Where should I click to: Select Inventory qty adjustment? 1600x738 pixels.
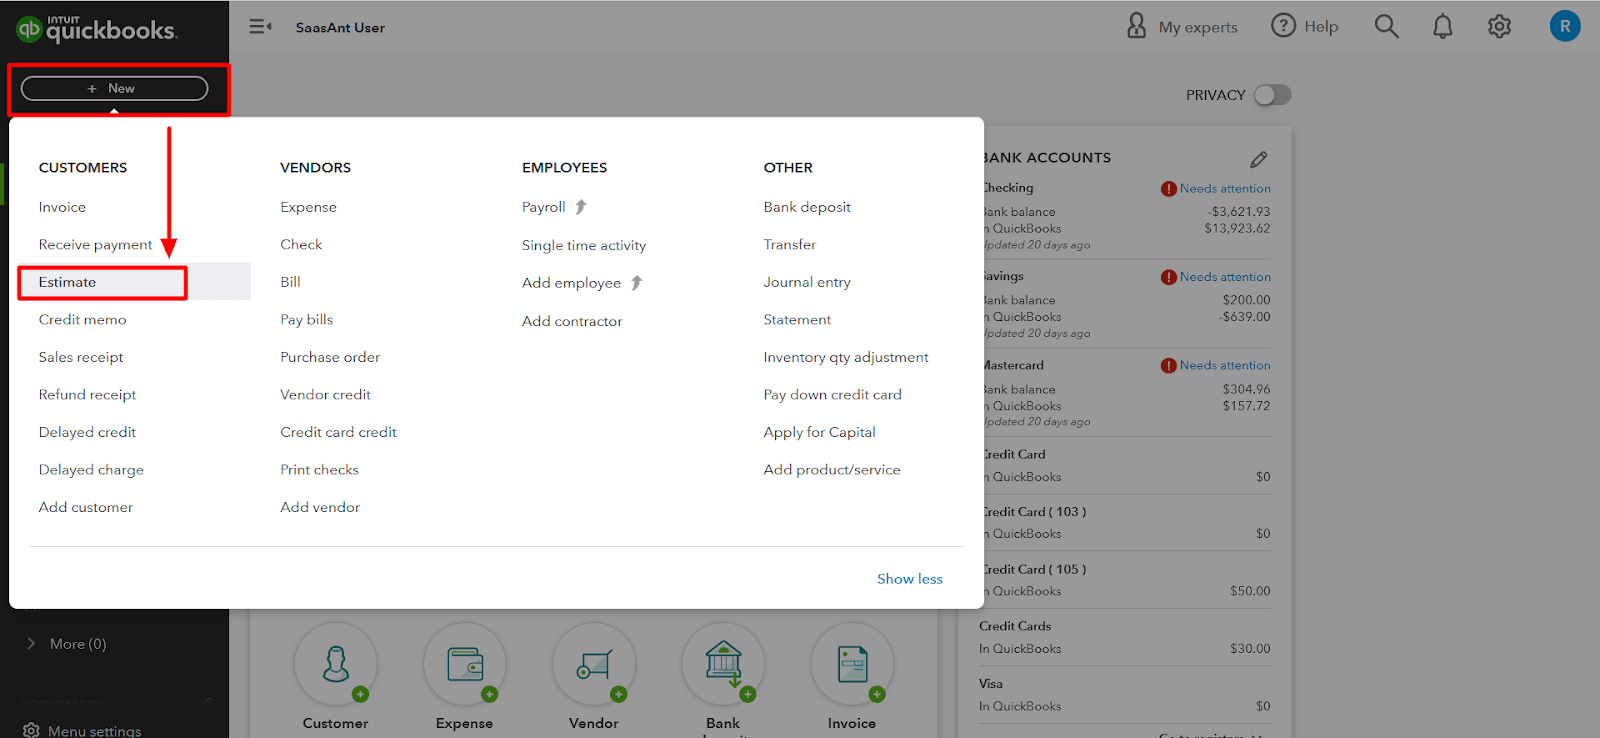[x=846, y=357]
